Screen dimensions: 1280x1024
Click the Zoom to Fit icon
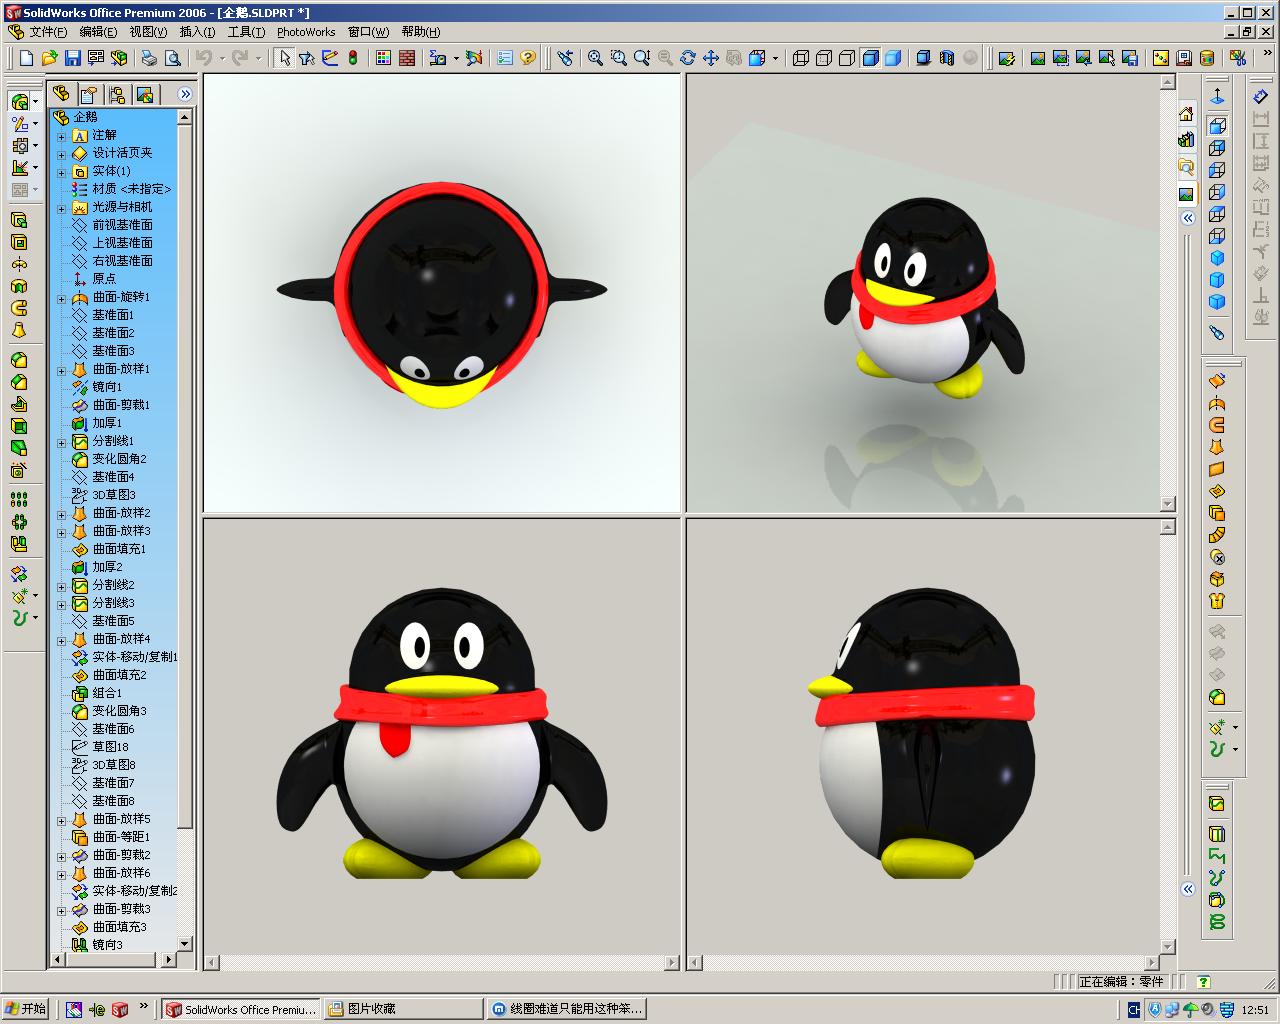tap(595, 58)
